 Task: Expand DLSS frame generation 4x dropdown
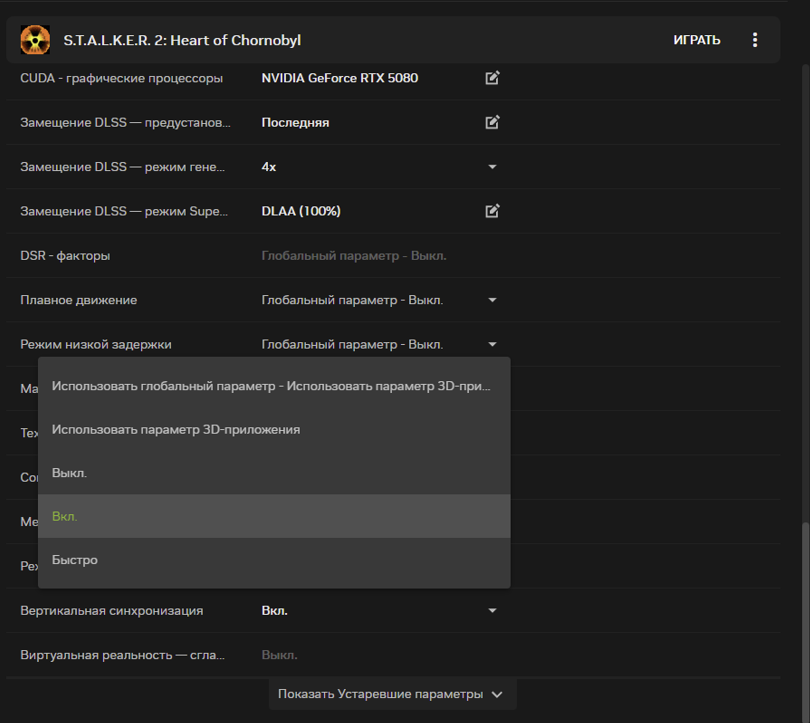pyautogui.click(x=492, y=167)
